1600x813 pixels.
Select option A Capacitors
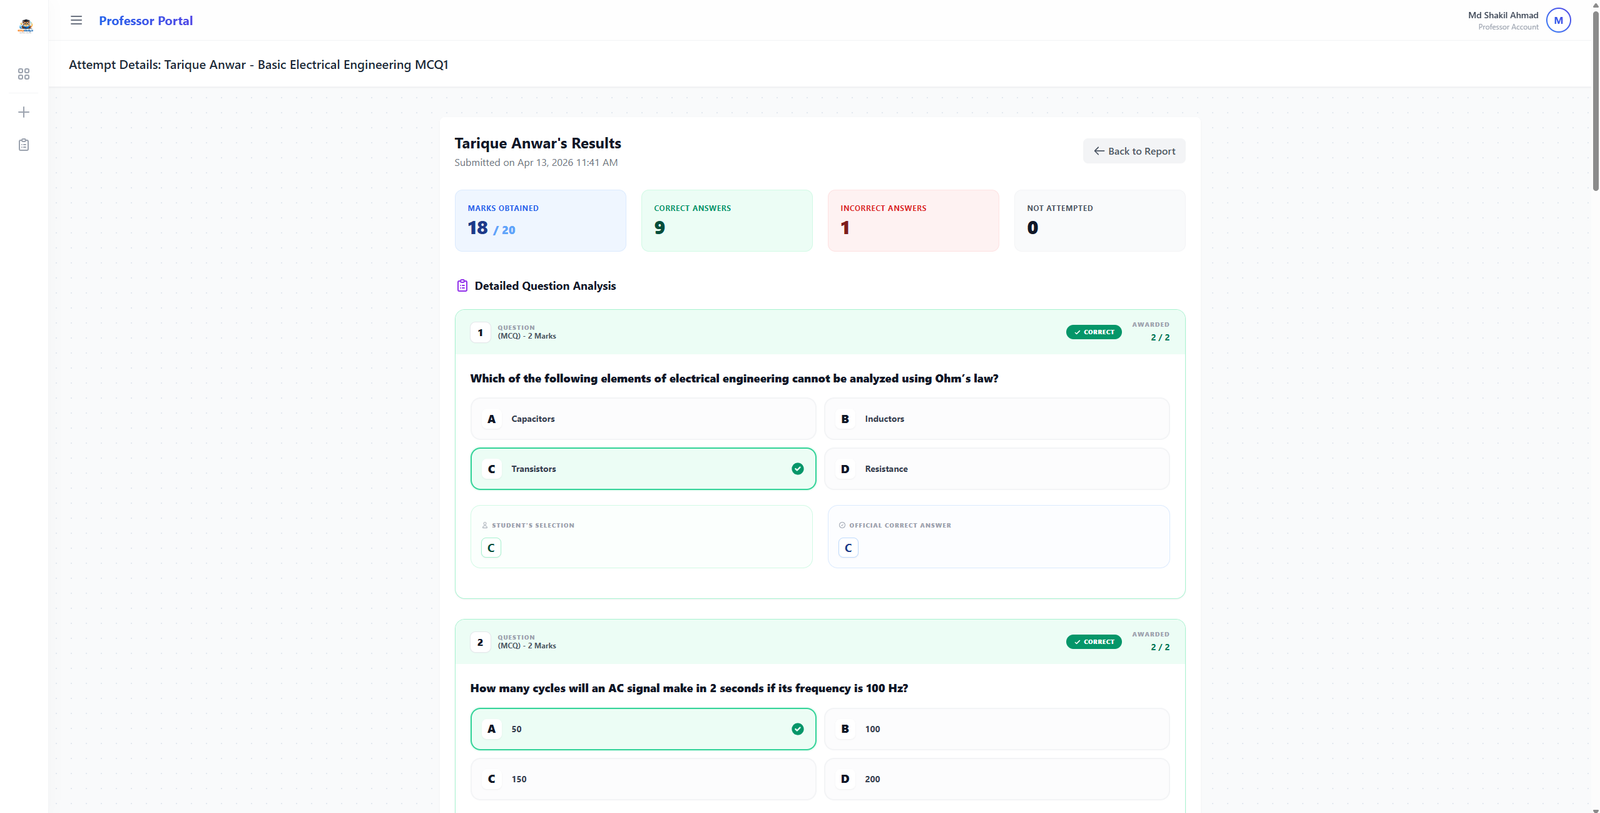(642, 419)
